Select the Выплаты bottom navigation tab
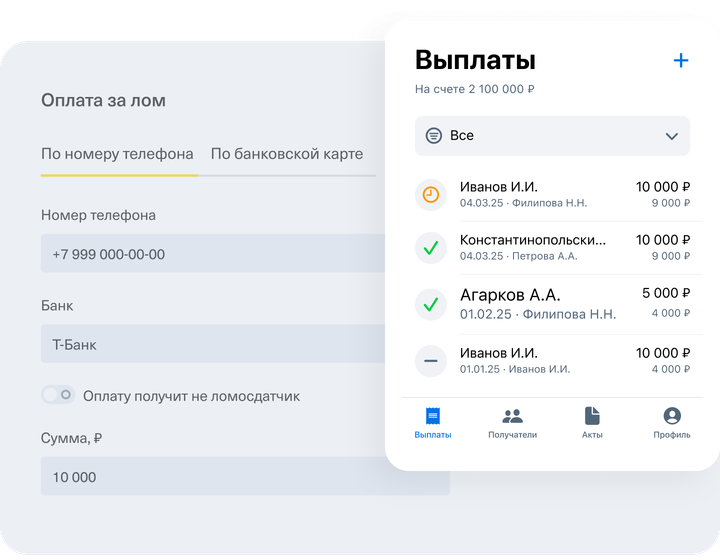Viewport: 720px width, 560px height. click(x=433, y=423)
